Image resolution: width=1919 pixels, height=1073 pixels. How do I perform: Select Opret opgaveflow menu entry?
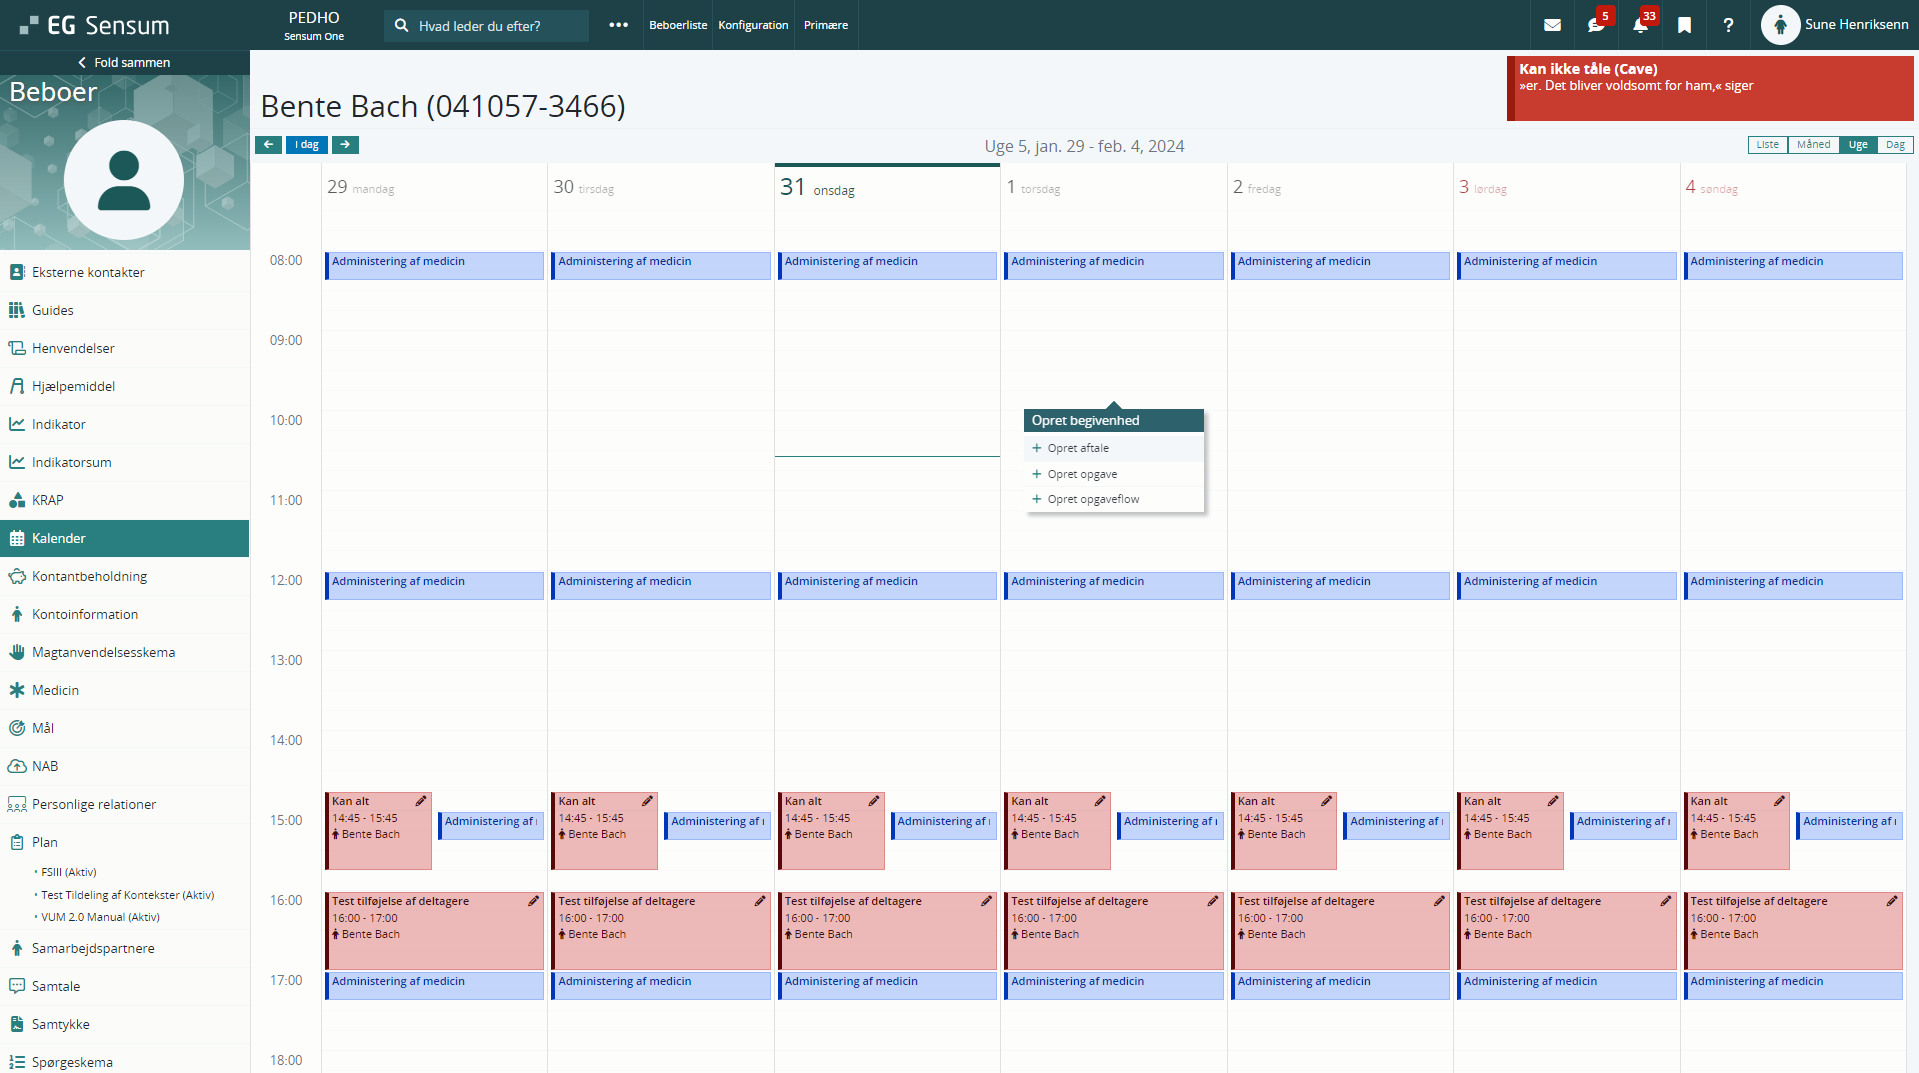[1093, 499]
